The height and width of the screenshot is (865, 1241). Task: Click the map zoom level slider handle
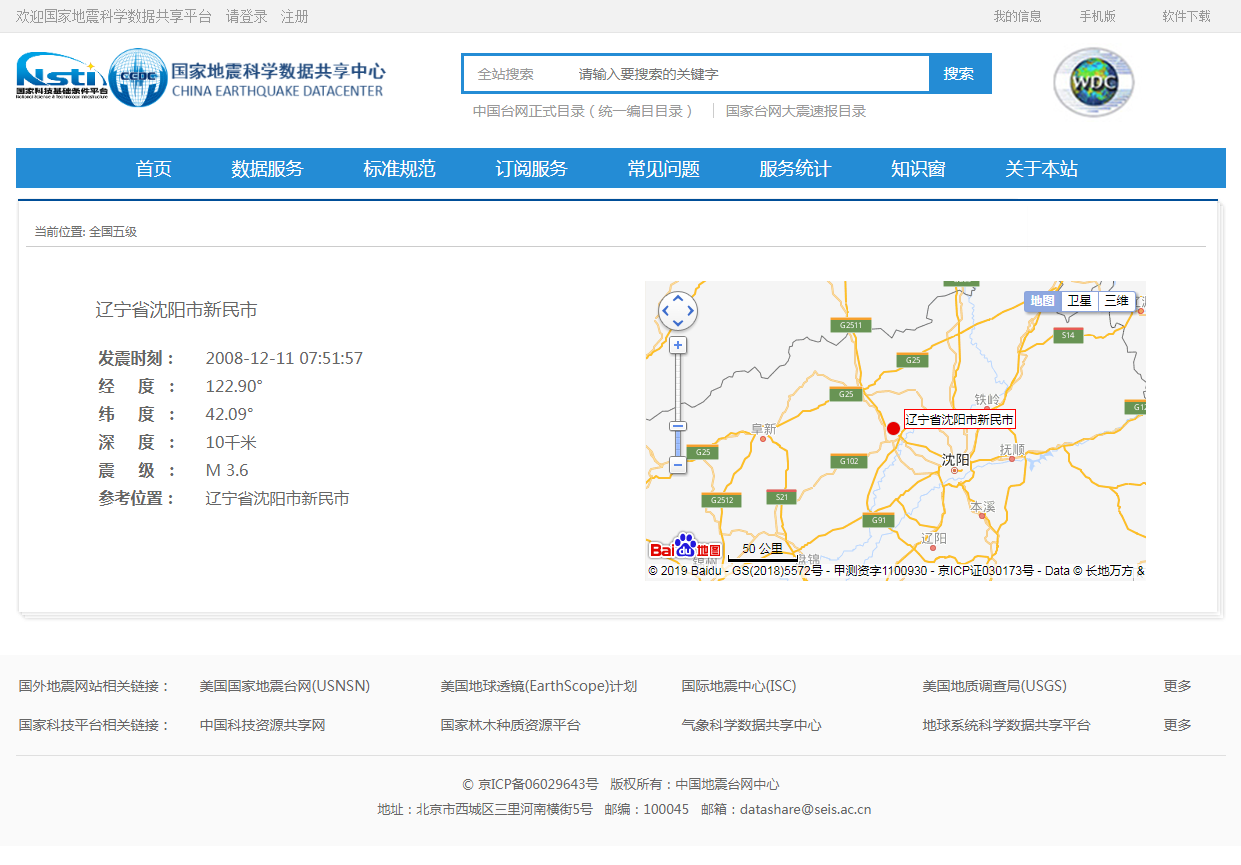(678, 426)
